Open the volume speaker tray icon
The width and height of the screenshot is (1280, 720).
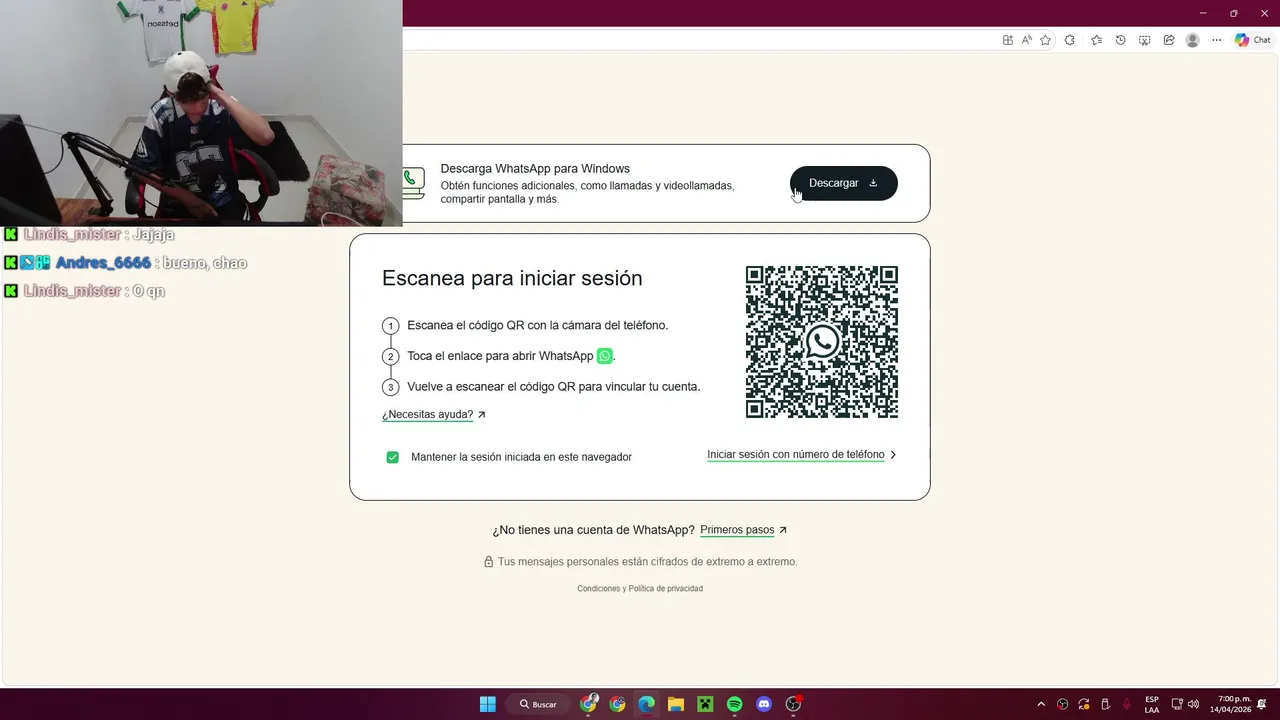point(1193,704)
